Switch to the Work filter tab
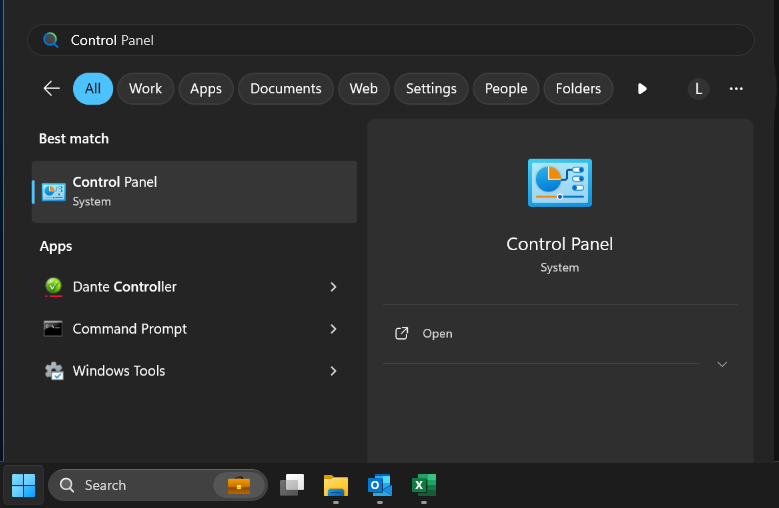Image resolution: width=779 pixels, height=508 pixels. coord(146,89)
